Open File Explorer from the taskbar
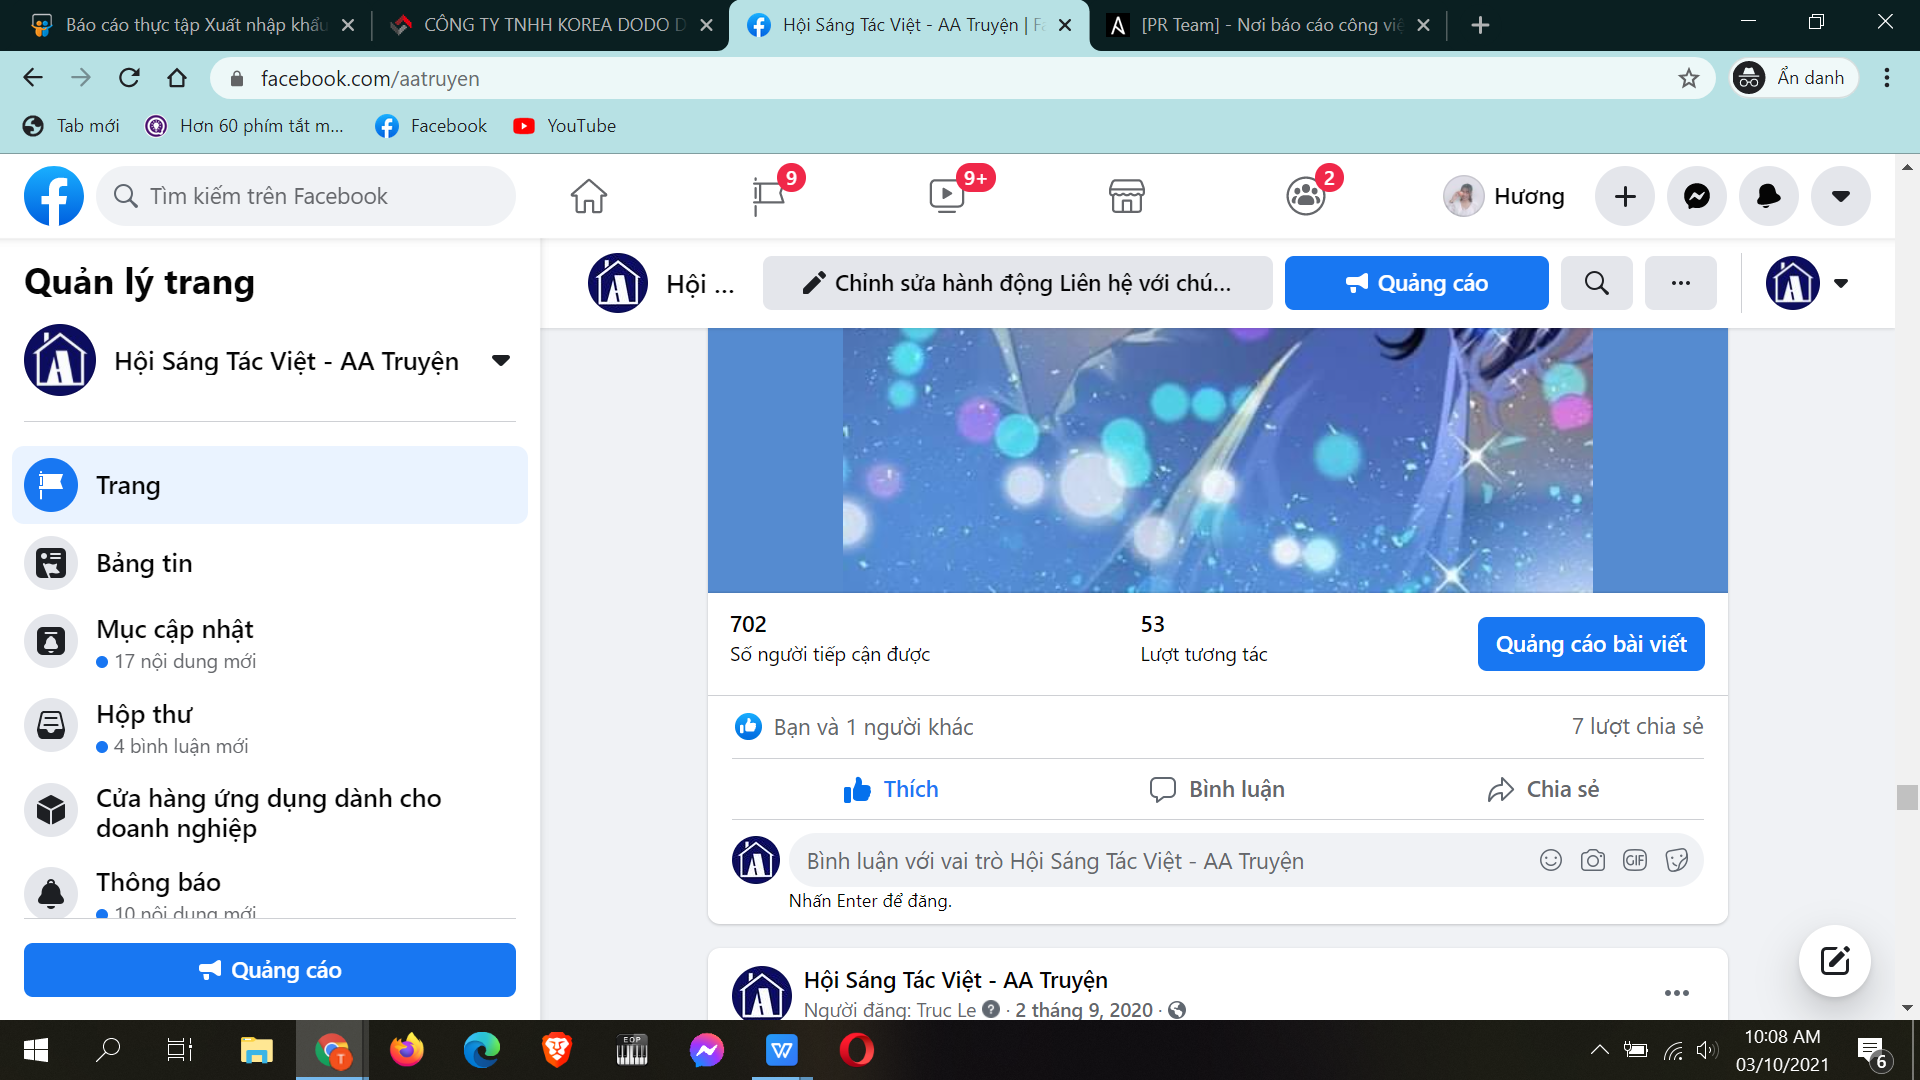 click(256, 1050)
